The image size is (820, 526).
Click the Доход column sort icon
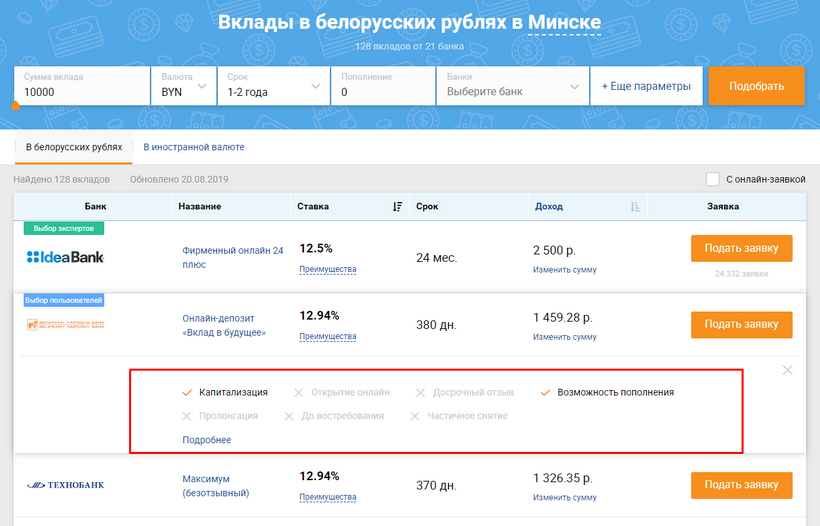pos(635,207)
